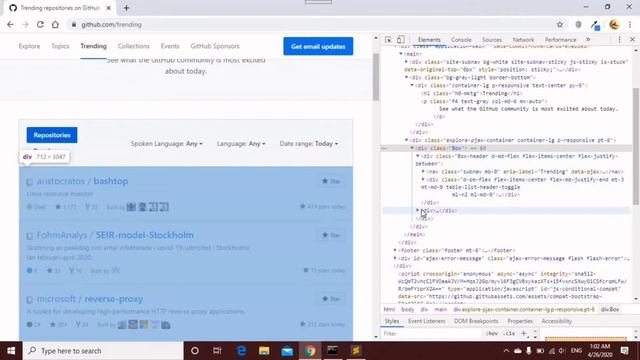The height and width of the screenshot is (360, 640).
Task: Open the FohmAnalys / SEIR-model-Stockholm repository
Action: [115, 235]
